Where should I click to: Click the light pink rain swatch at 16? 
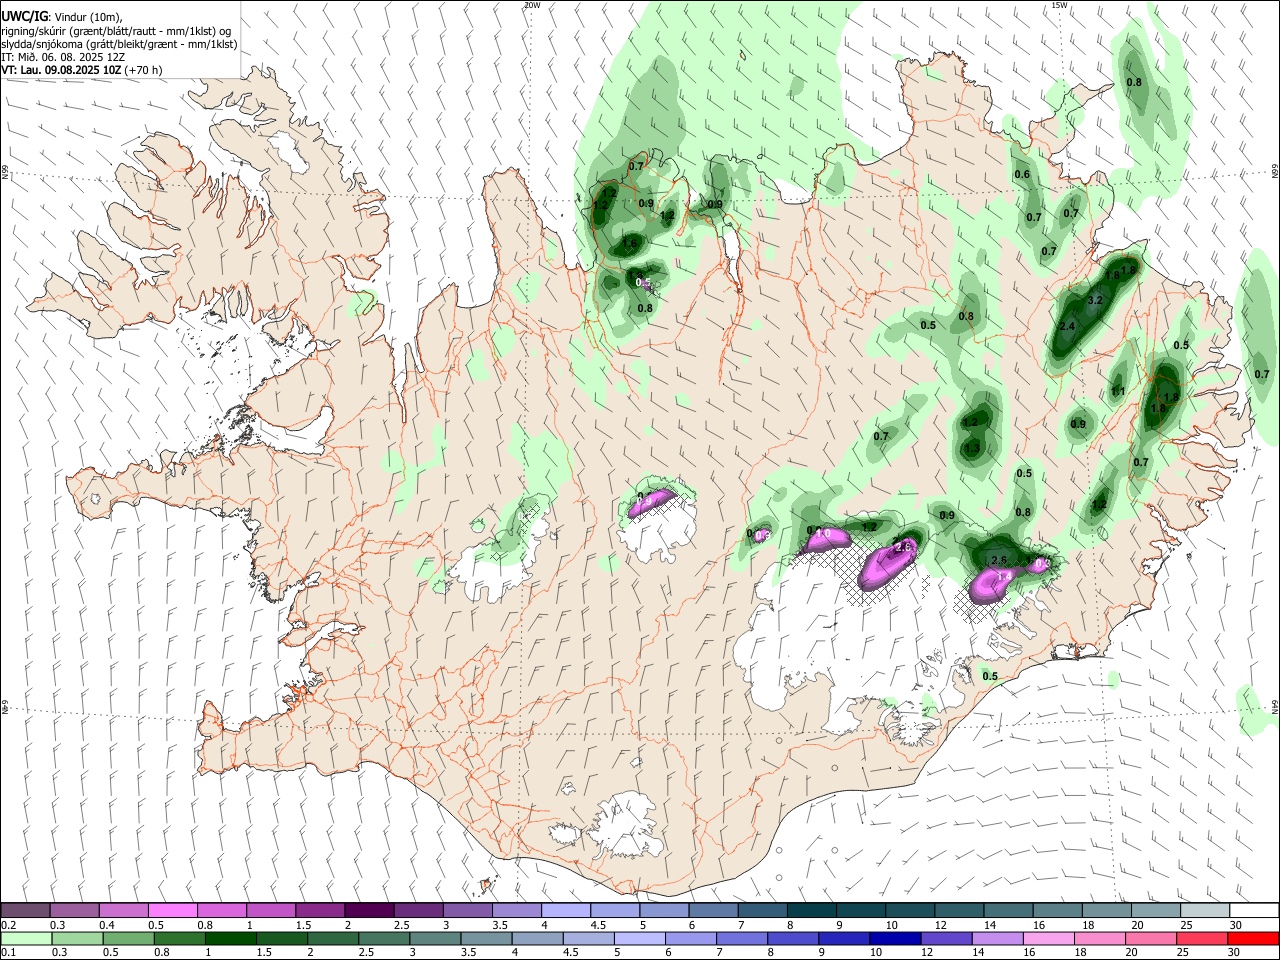[1048, 938]
